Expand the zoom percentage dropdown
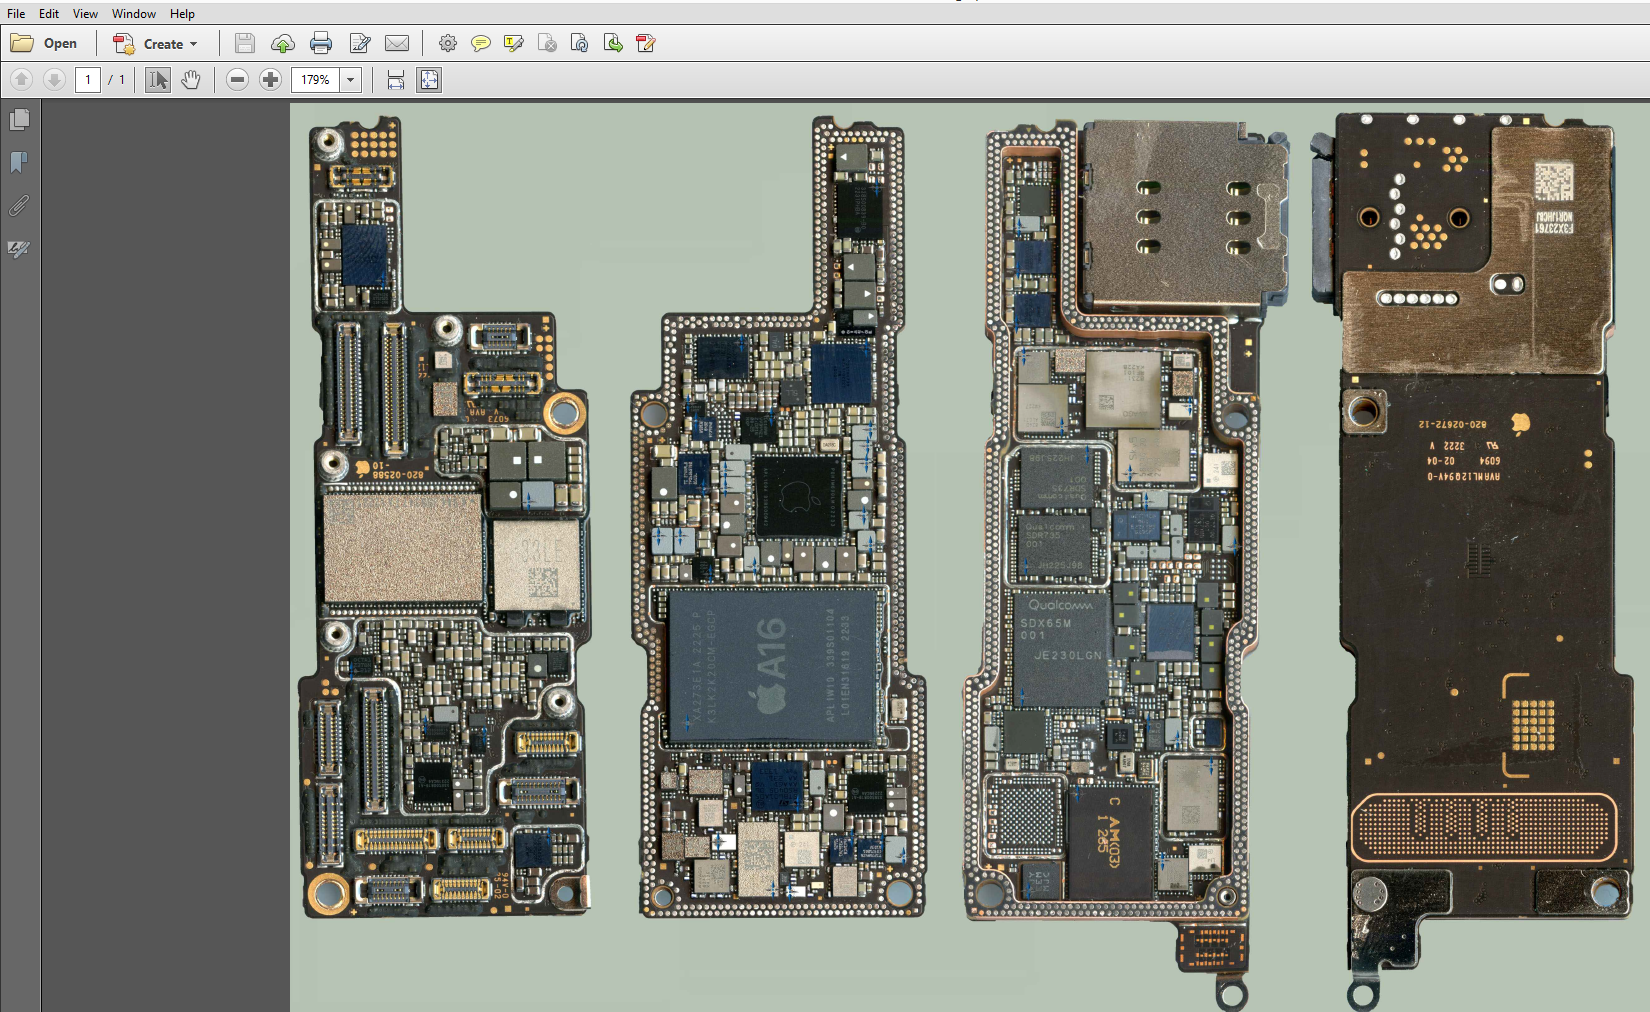1650x1012 pixels. [350, 80]
